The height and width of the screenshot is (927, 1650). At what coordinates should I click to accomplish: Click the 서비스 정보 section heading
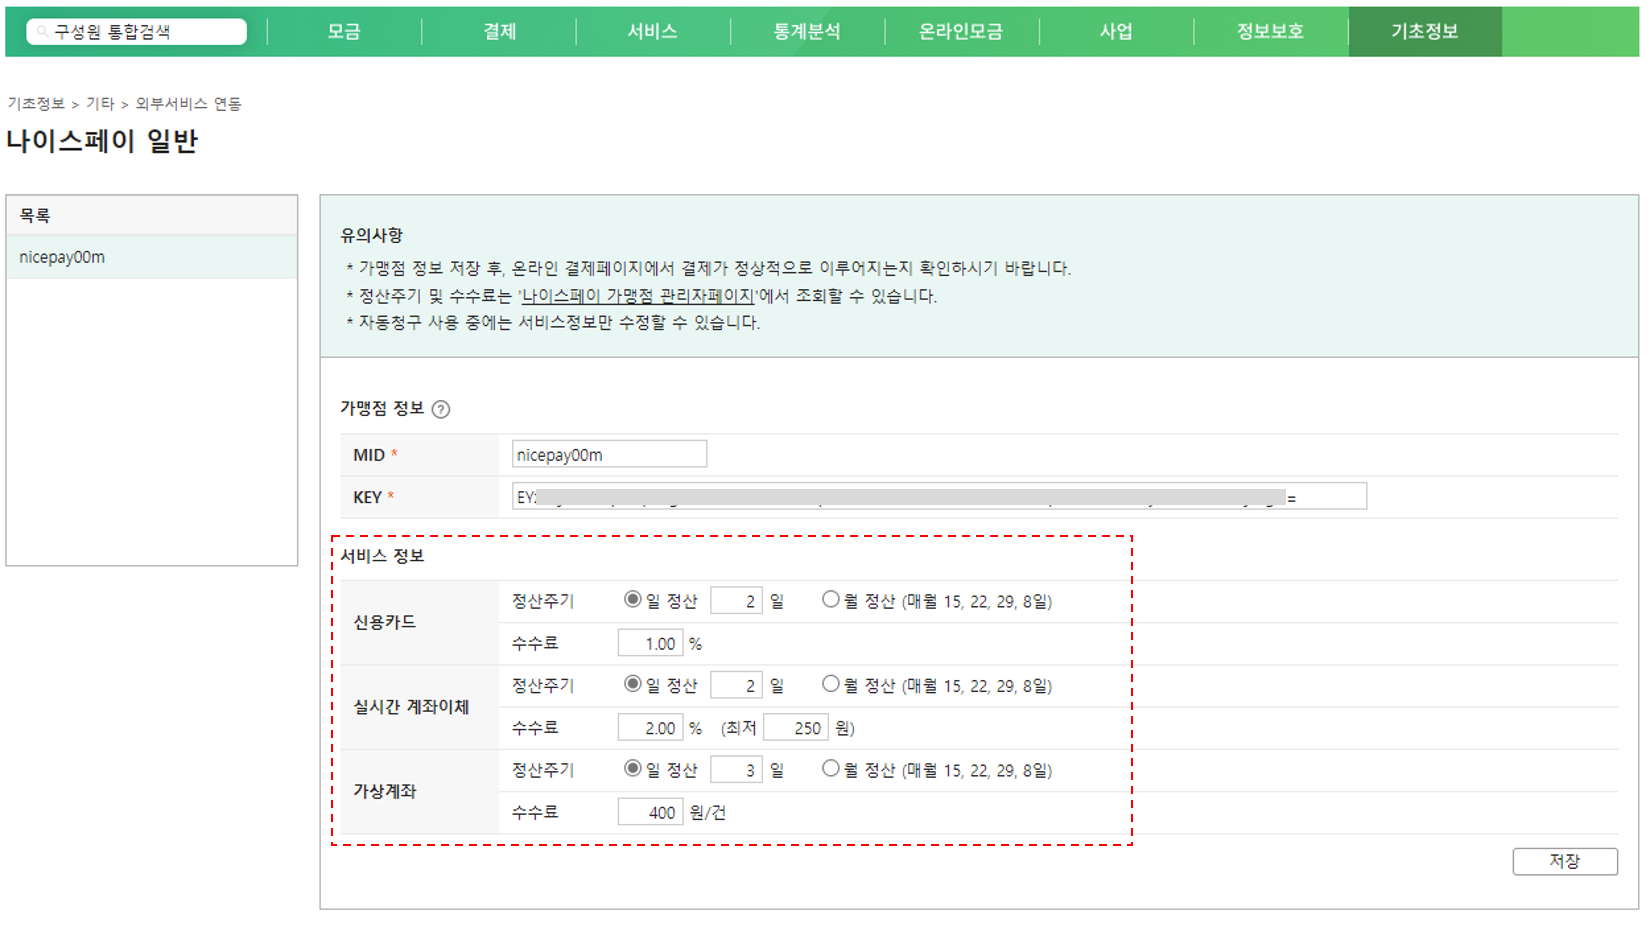382,556
